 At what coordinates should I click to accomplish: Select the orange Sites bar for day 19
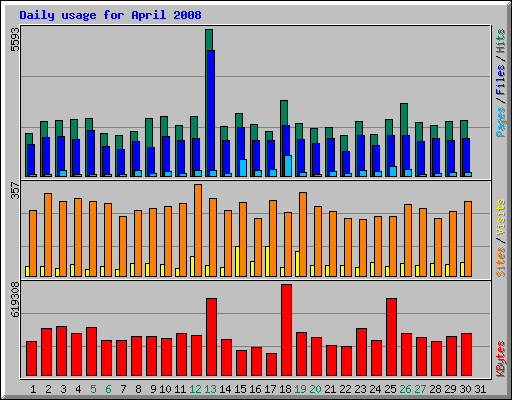(303, 234)
